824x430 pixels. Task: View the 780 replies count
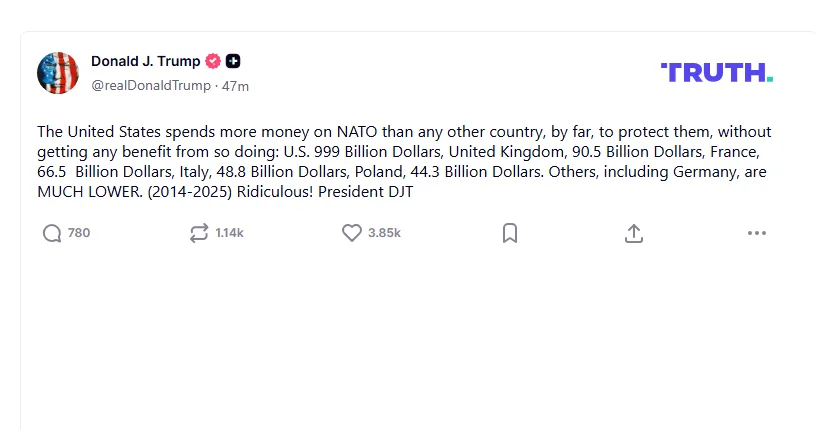79,233
